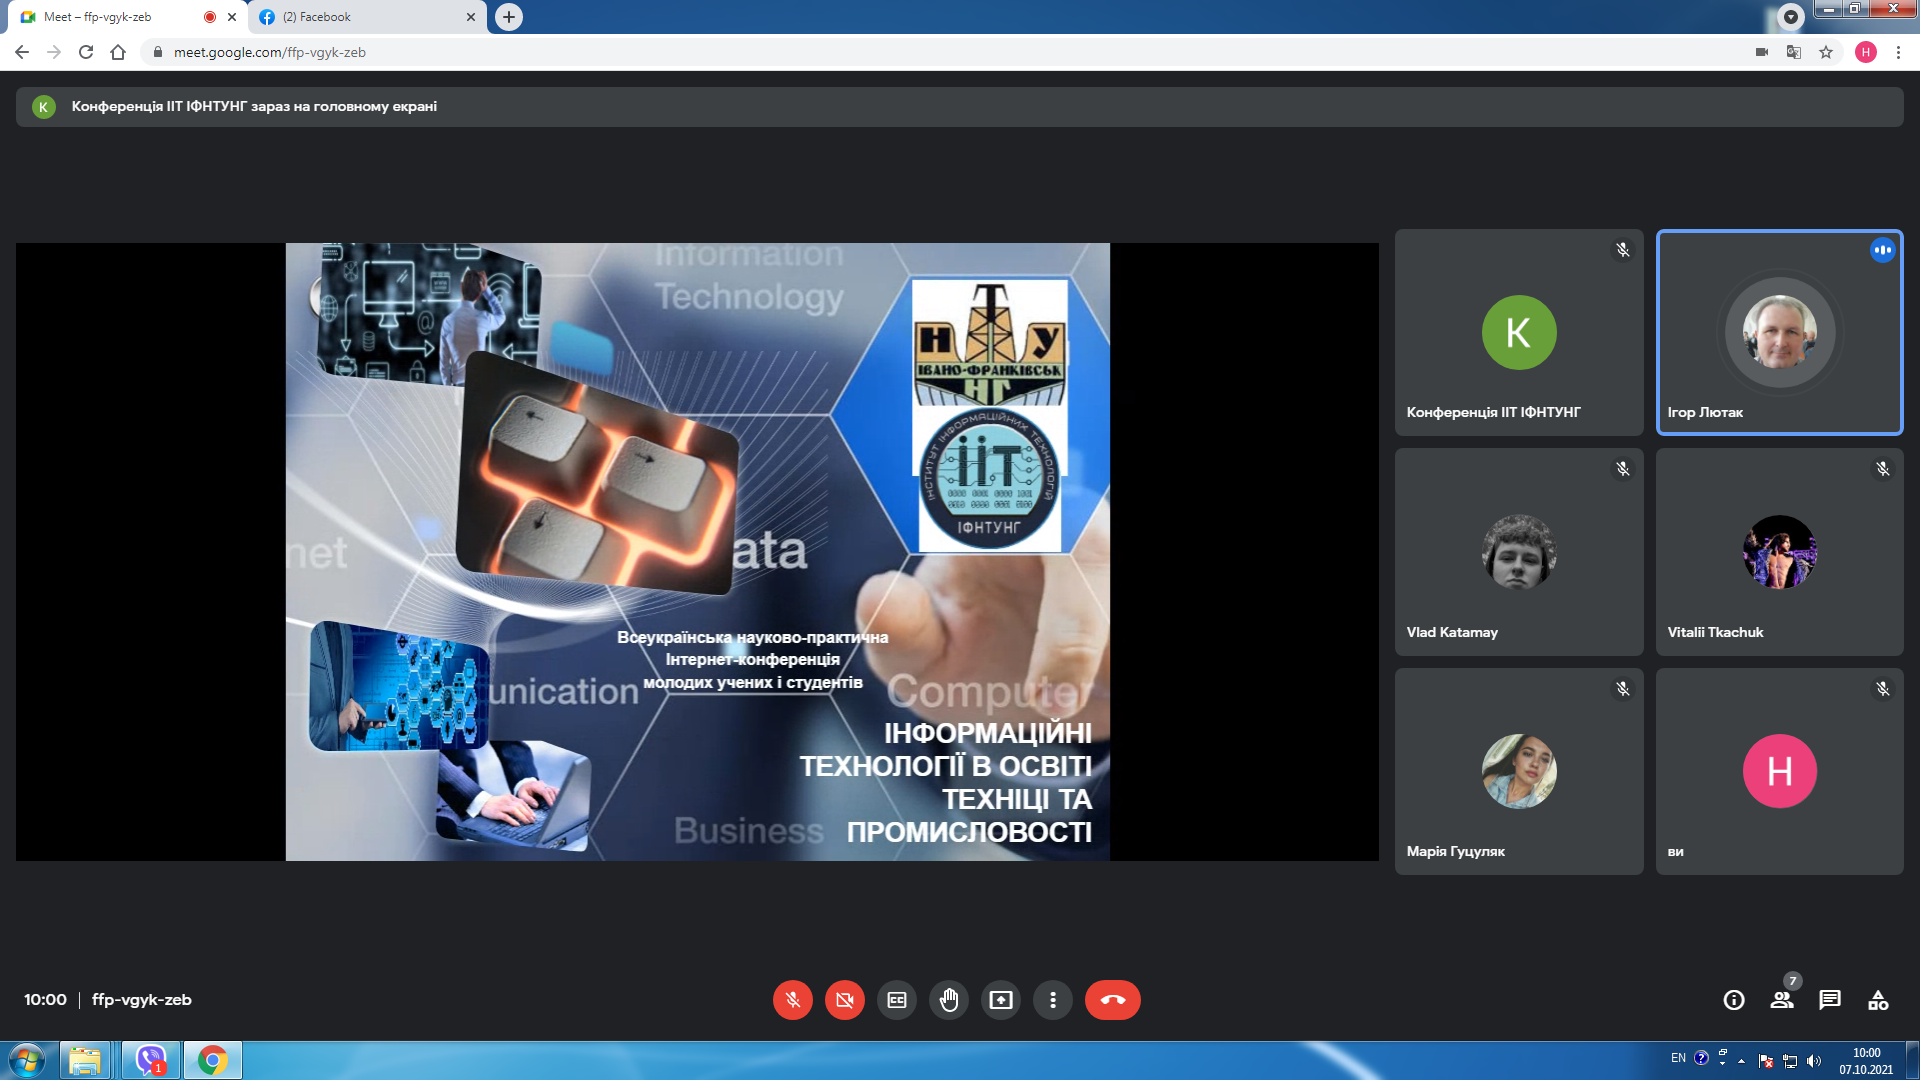Viewport: 1920px width, 1080px height.
Task: Select the Vitalii Tkachuk participant tile
Action: (x=1780, y=552)
